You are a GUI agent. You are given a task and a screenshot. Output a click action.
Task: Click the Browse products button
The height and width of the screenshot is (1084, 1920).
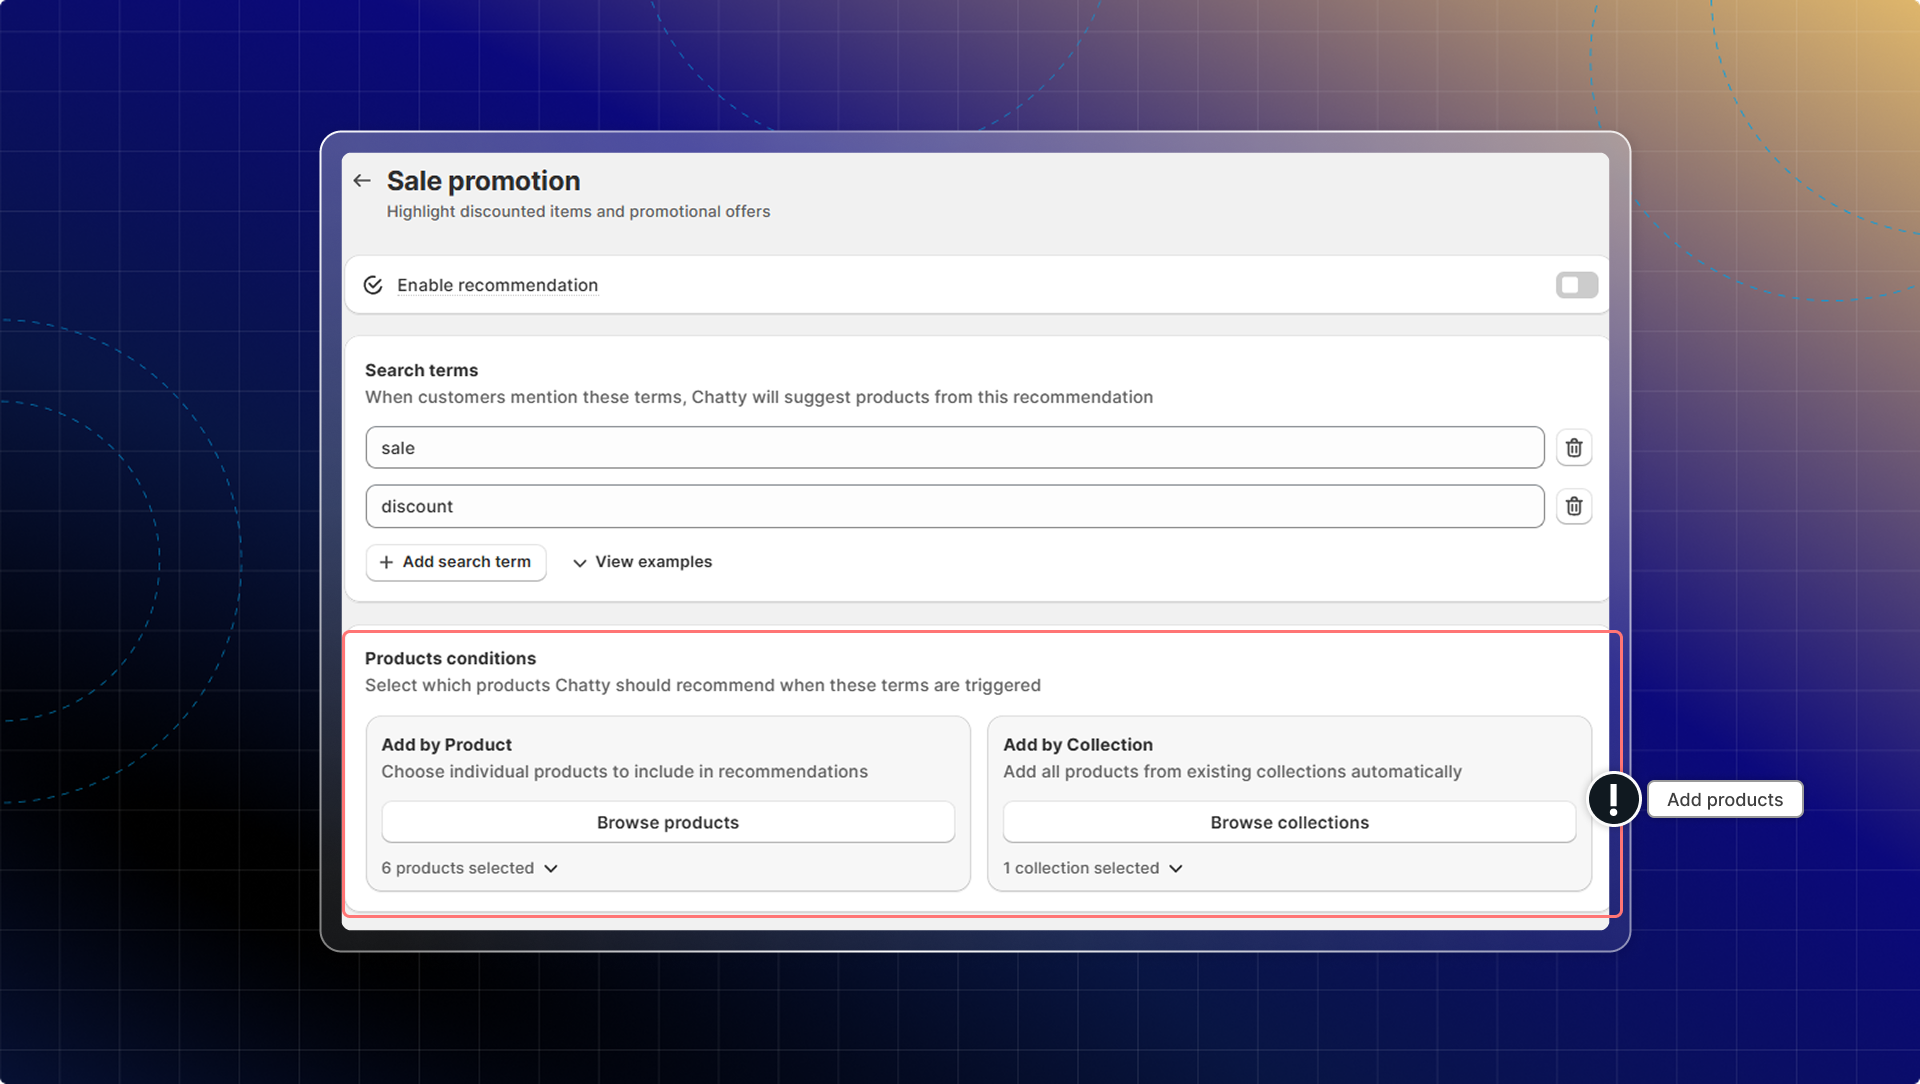(667, 822)
